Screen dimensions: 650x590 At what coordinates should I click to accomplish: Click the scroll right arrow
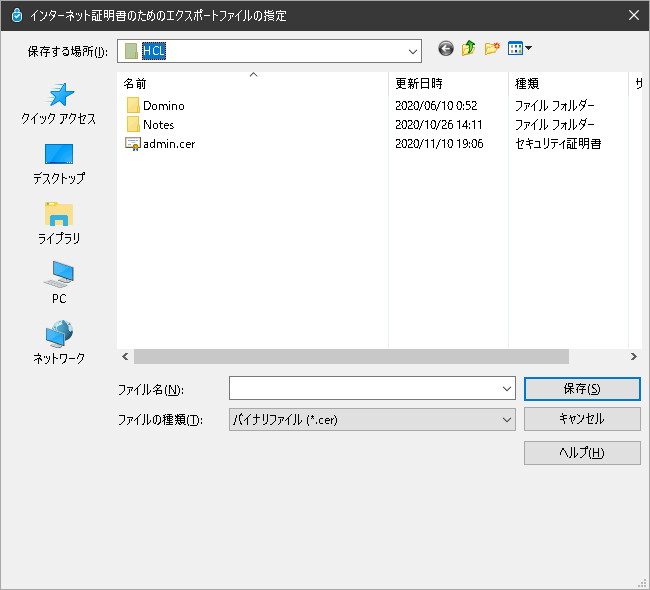[633, 357]
